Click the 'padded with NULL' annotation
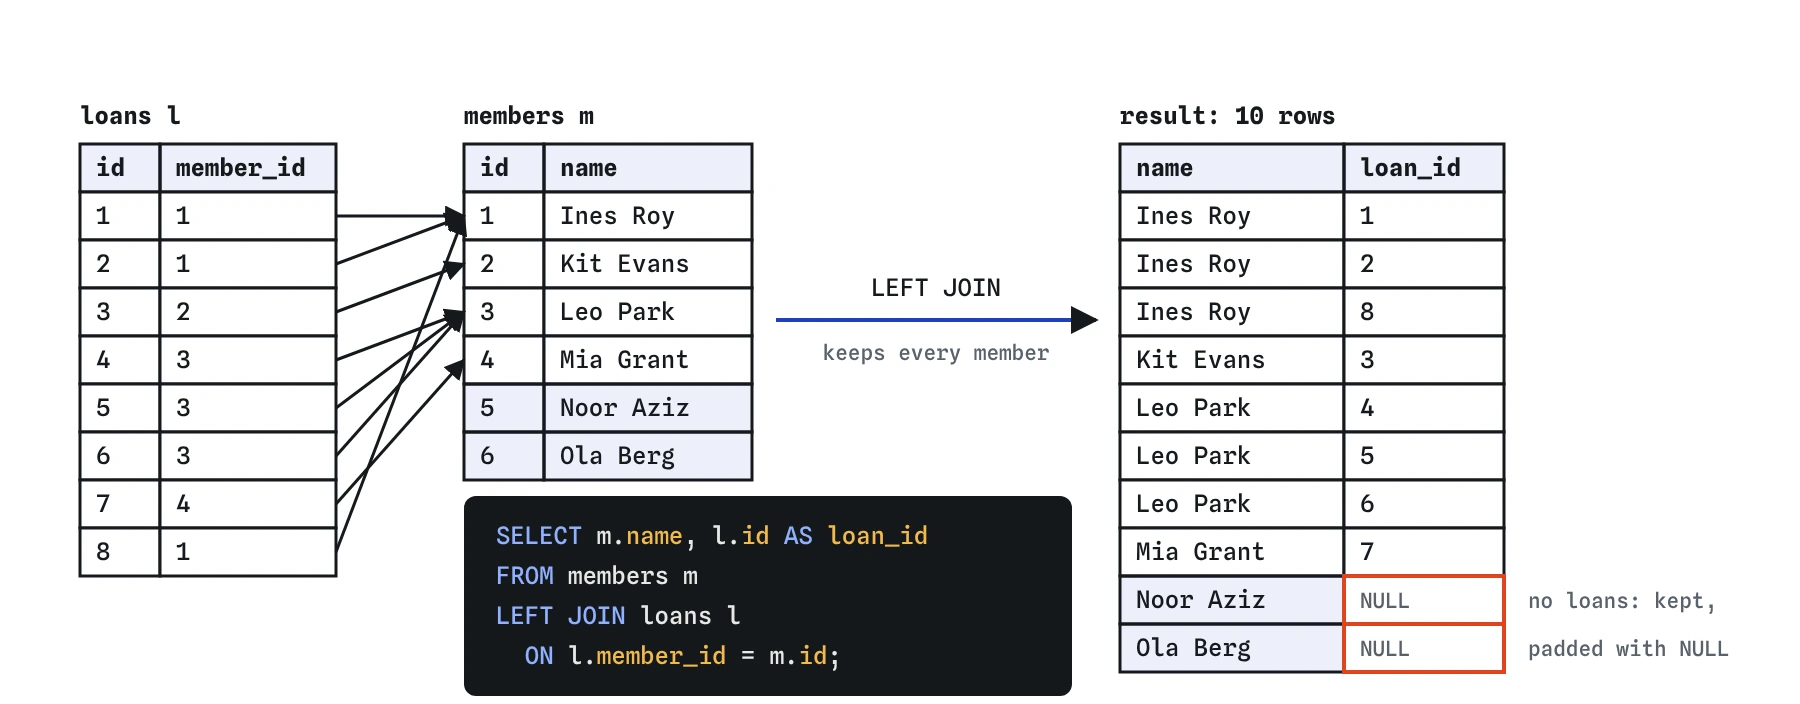Screen dimensions: 1800x704 [x=1628, y=649]
